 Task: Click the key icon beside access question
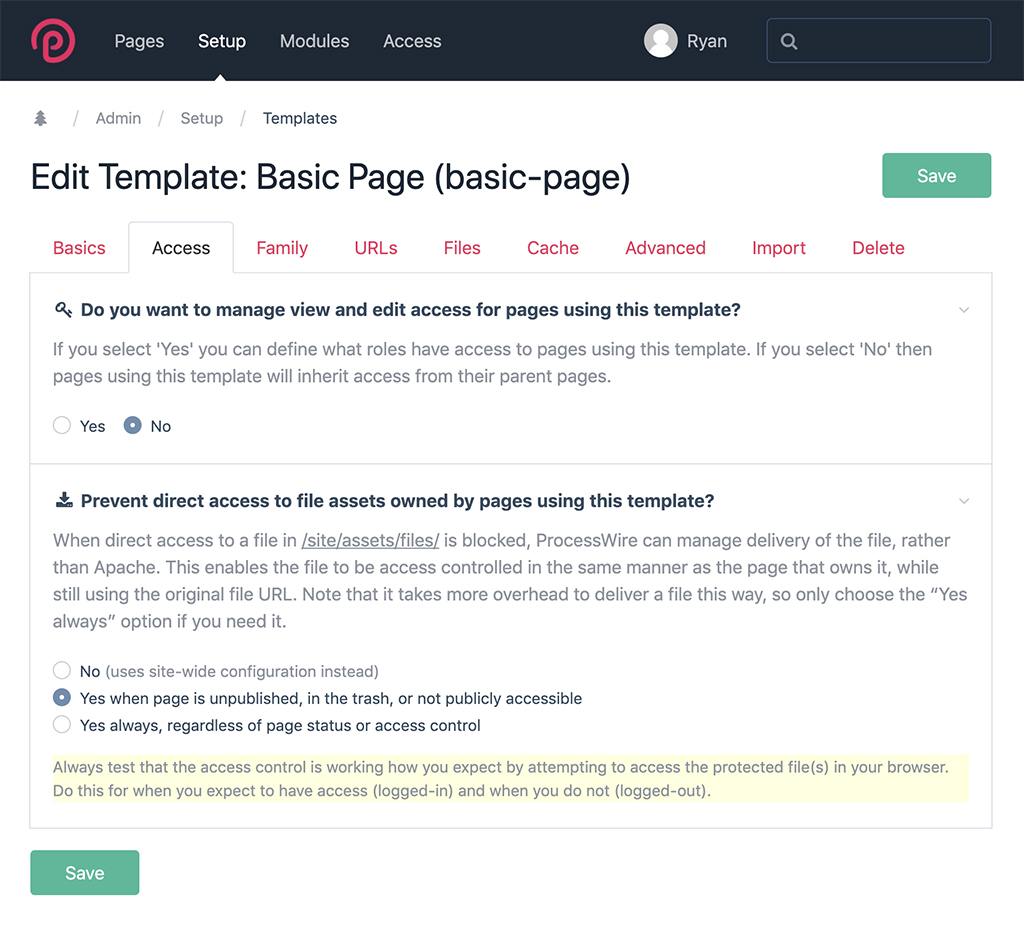(63, 310)
